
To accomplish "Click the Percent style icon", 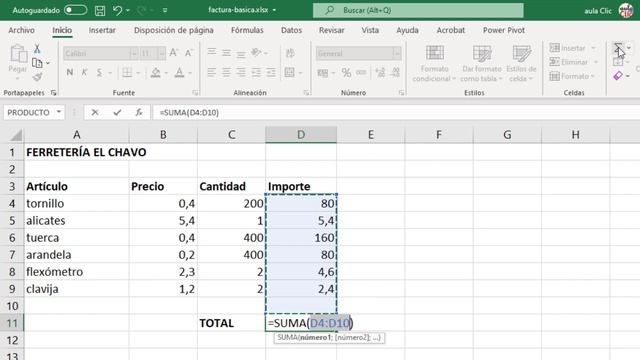I will (x=347, y=73).
